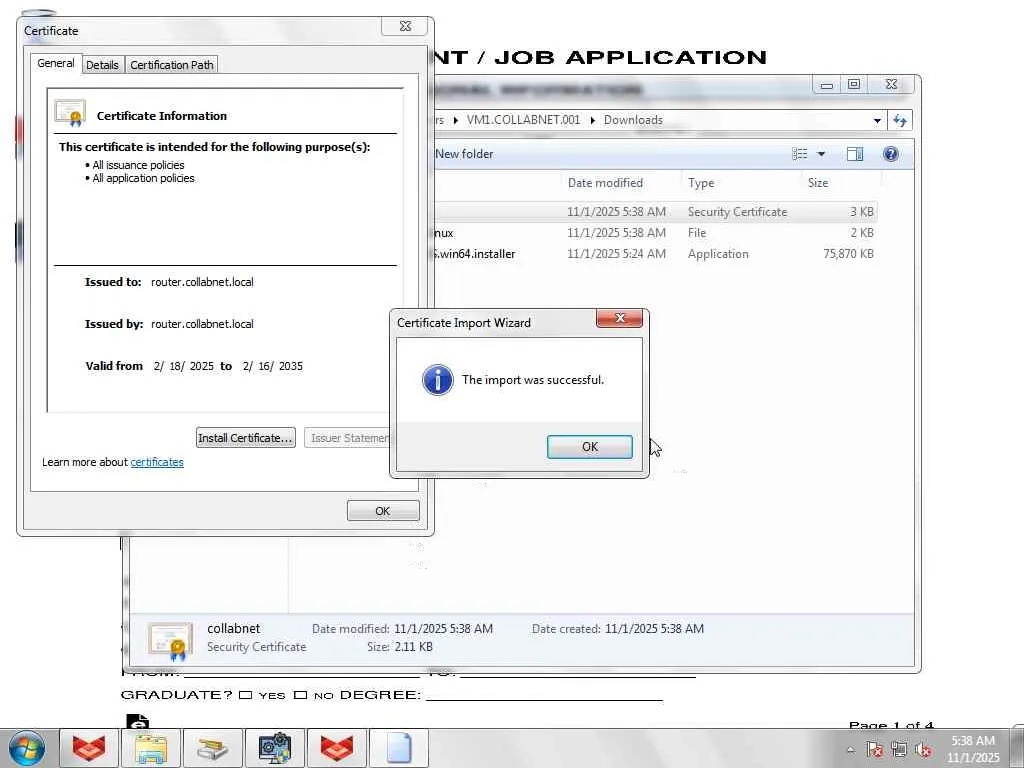The width and height of the screenshot is (1024, 768).
Task: Click Downloads in the address bar path
Action: tap(633, 120)
